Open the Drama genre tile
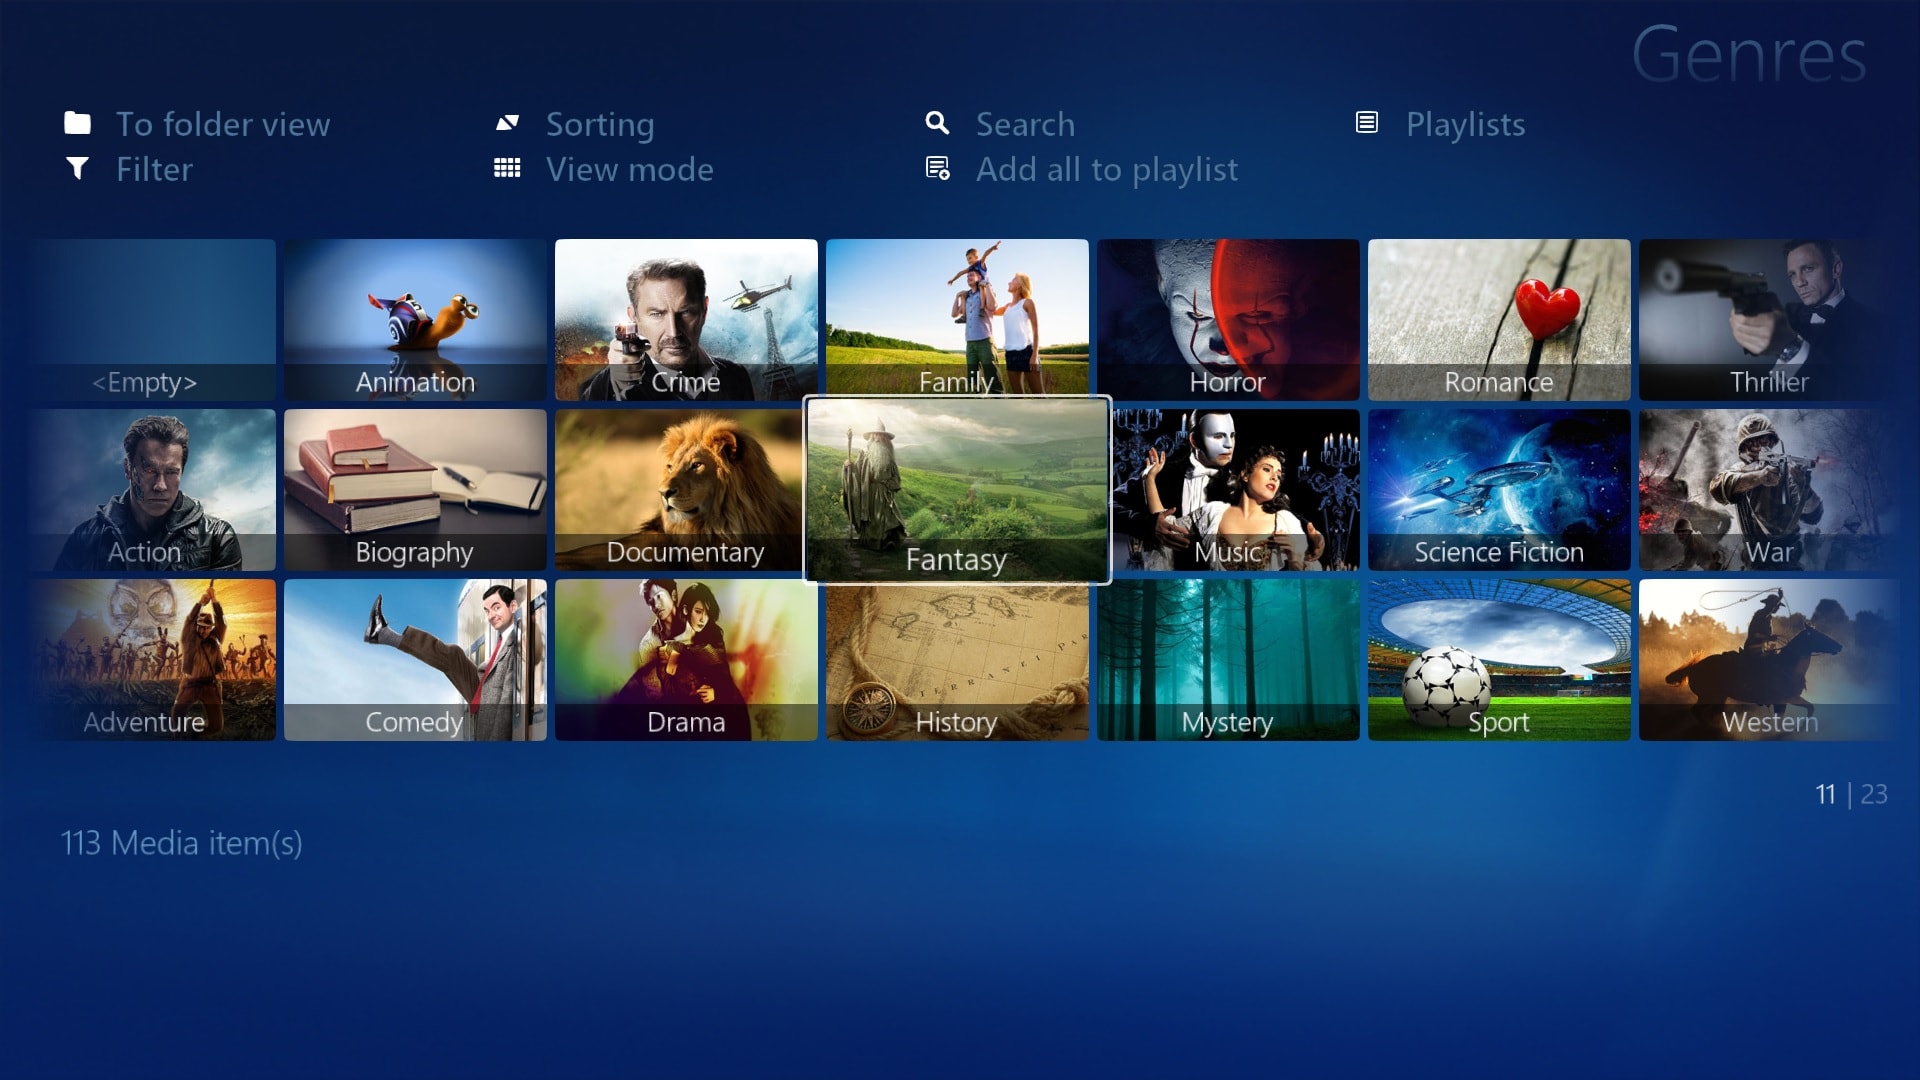Viewport: 1920px width, 1080px height. (686, 660)
